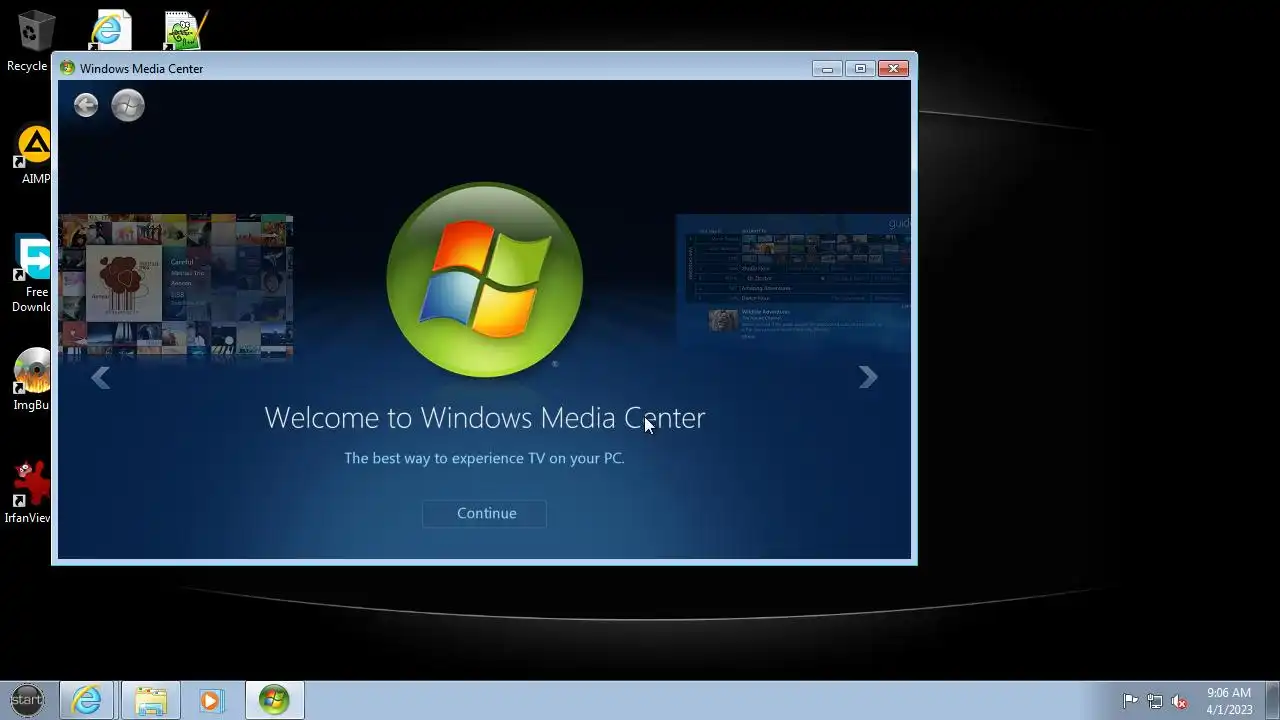The height and width of the screenshot is (720, 1280).
Task: Click the muted volume tray icon
Action: [x=1180, y=701]
